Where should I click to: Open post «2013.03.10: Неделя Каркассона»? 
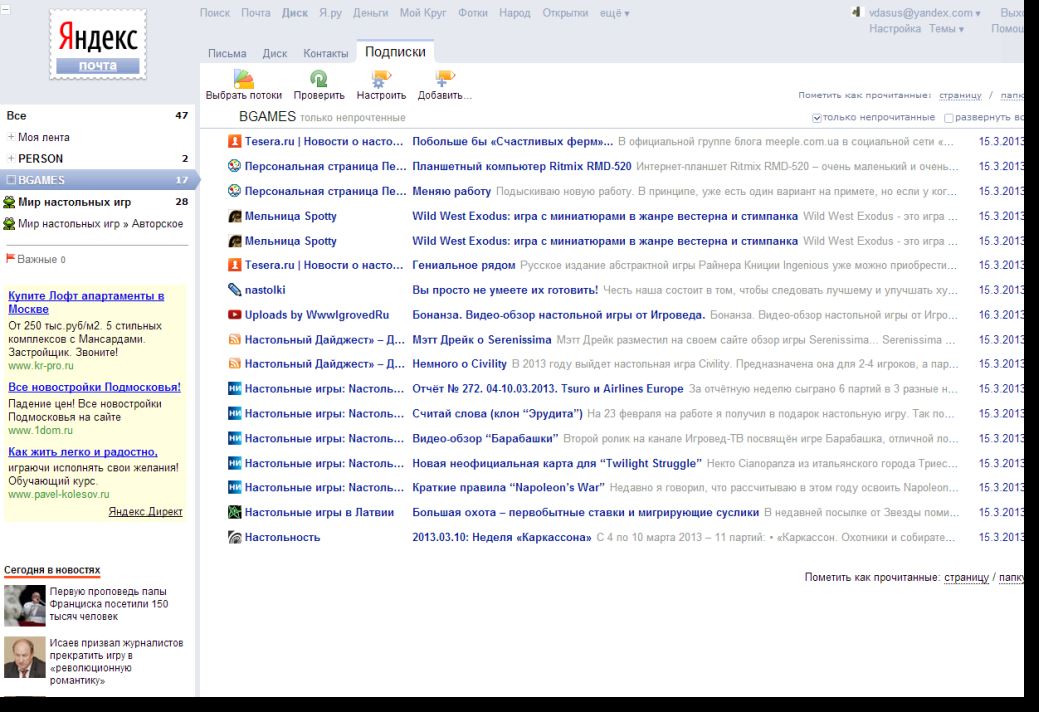[502, 537]
